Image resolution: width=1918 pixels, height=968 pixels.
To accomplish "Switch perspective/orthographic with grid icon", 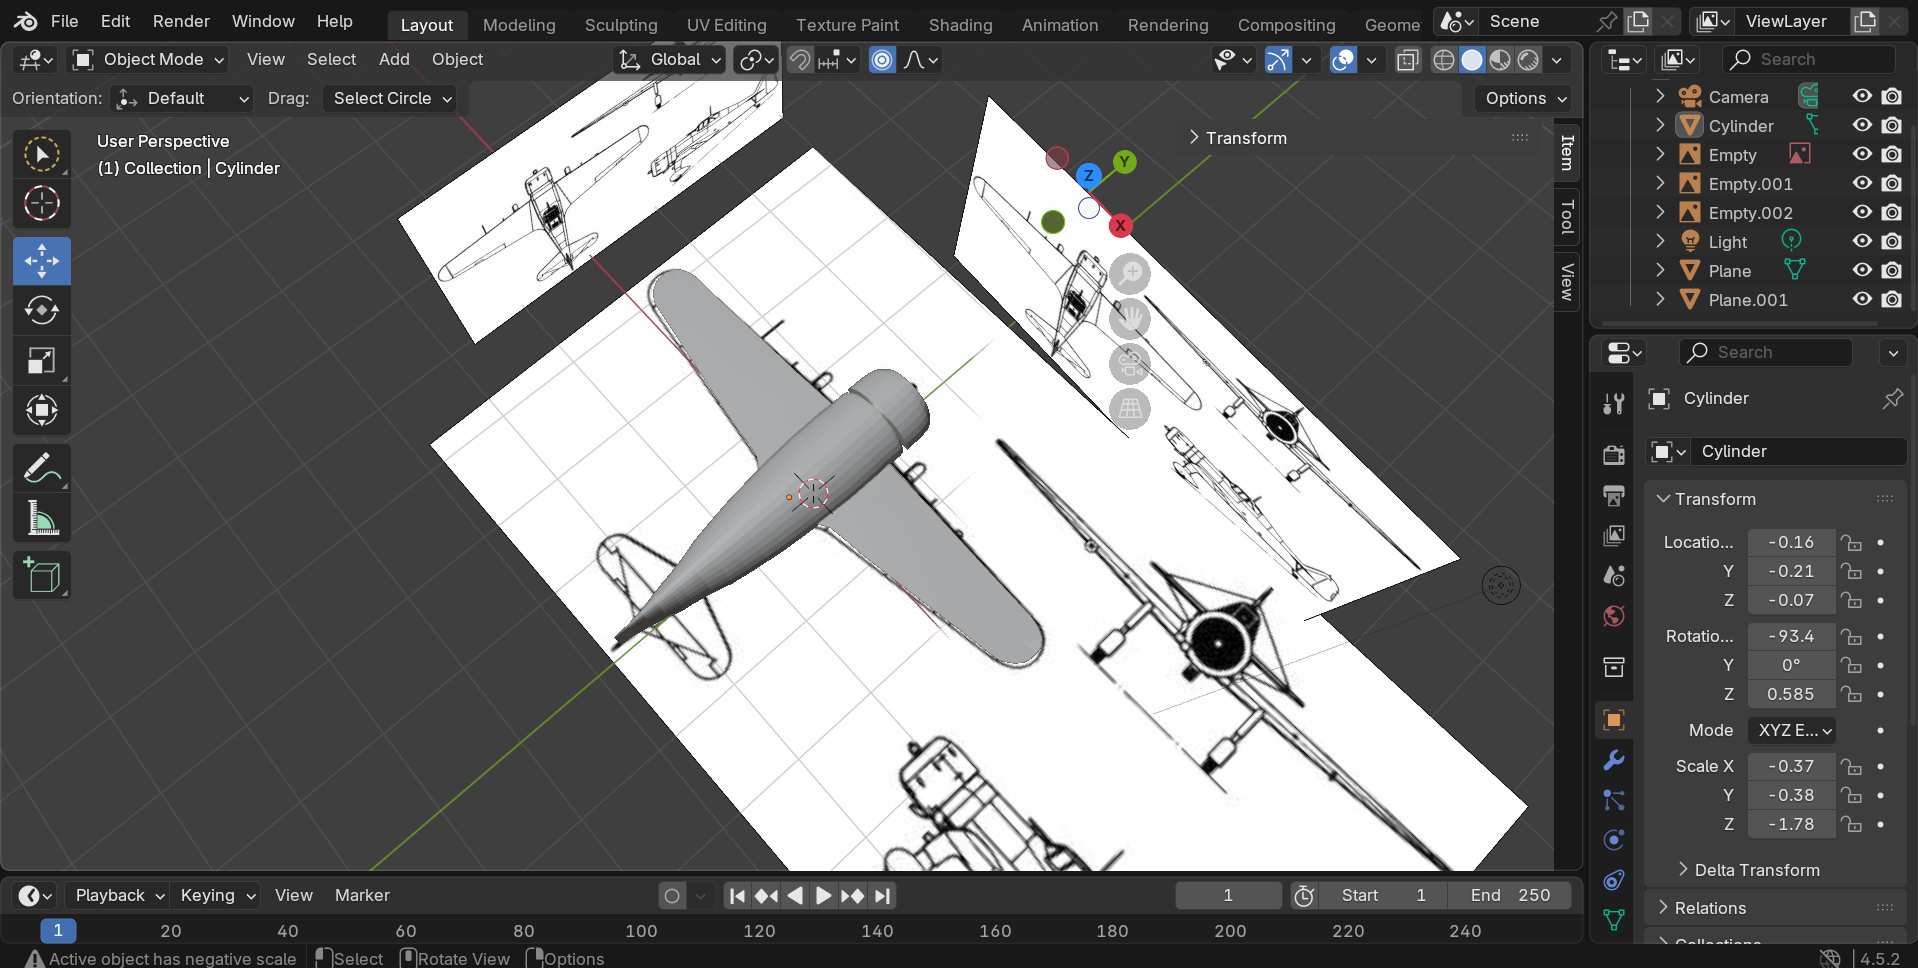I will (1130, 409).
